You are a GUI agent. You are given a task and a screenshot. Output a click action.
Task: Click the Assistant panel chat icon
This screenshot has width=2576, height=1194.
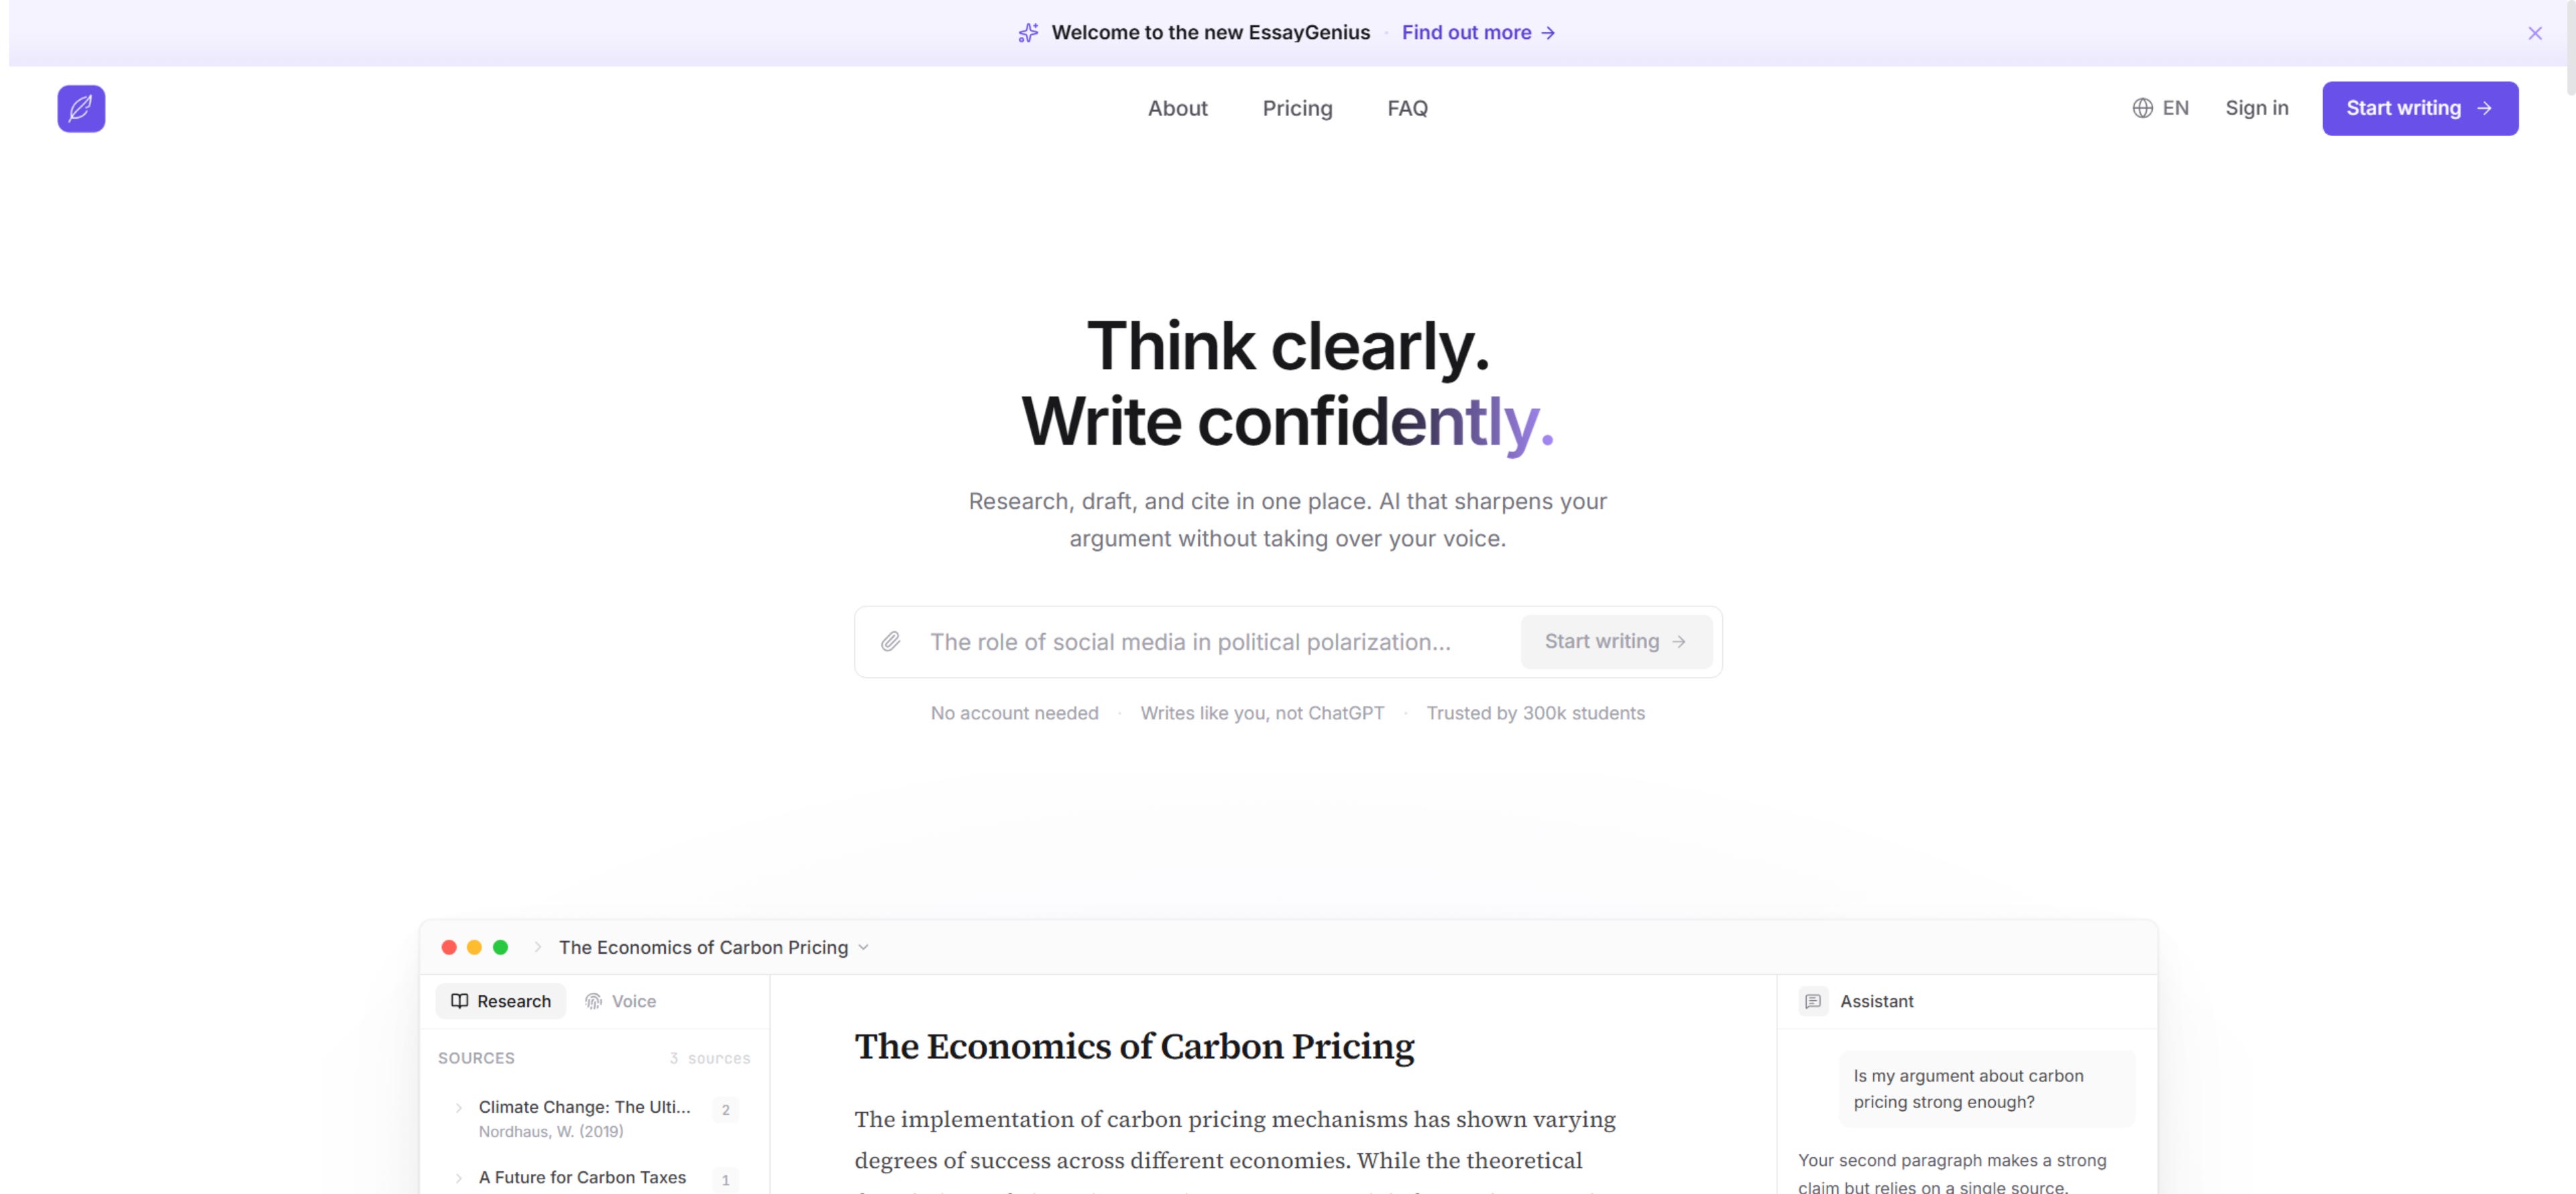pyautogui.click(x=1813, y=1001)
